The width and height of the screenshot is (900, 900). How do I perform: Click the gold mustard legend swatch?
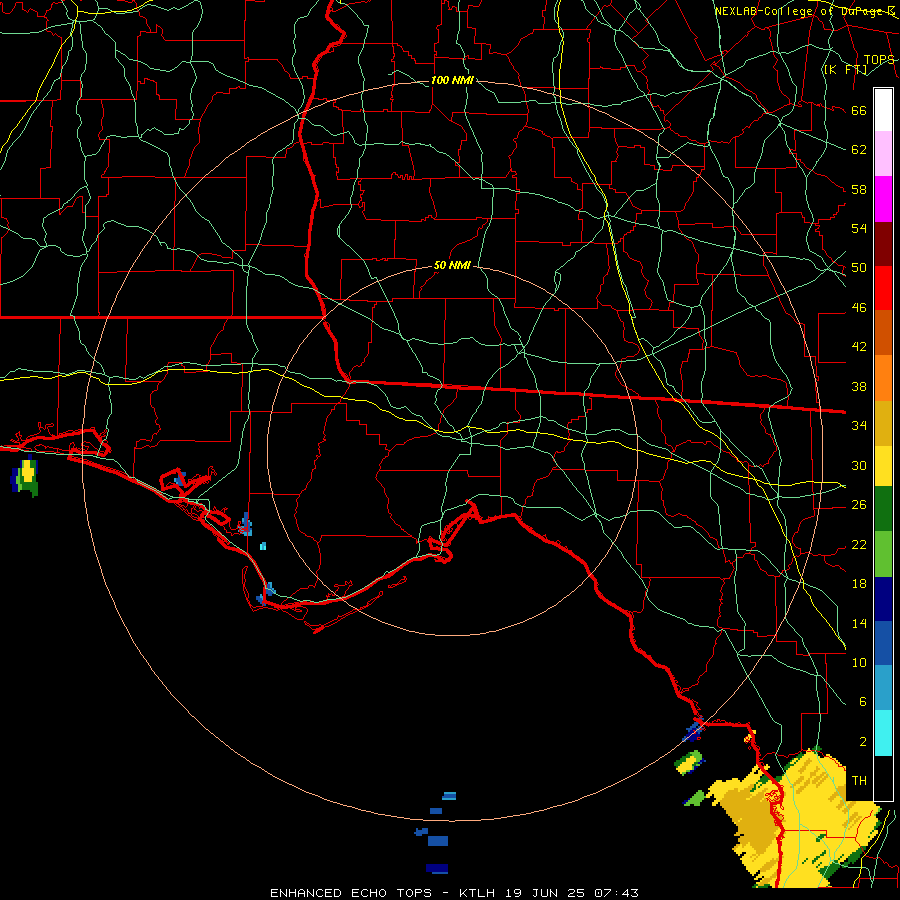pyautogui.click(x=883, y=422)
